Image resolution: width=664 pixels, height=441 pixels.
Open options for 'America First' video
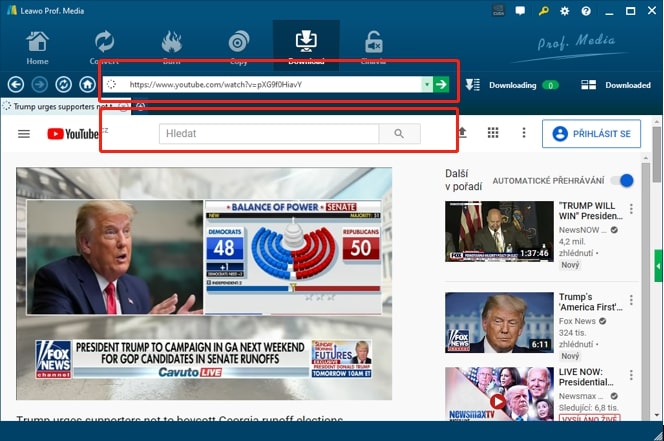coord(631,300)
